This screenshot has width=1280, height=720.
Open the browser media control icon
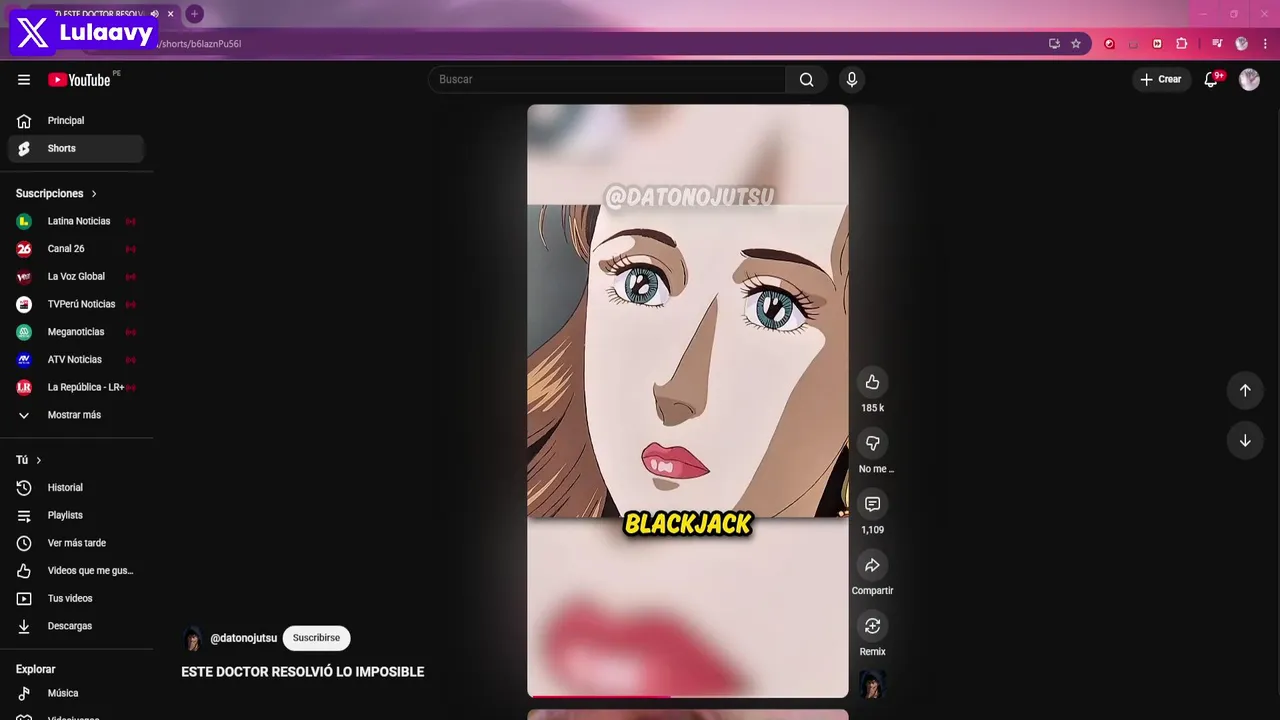pos(1217,44)
